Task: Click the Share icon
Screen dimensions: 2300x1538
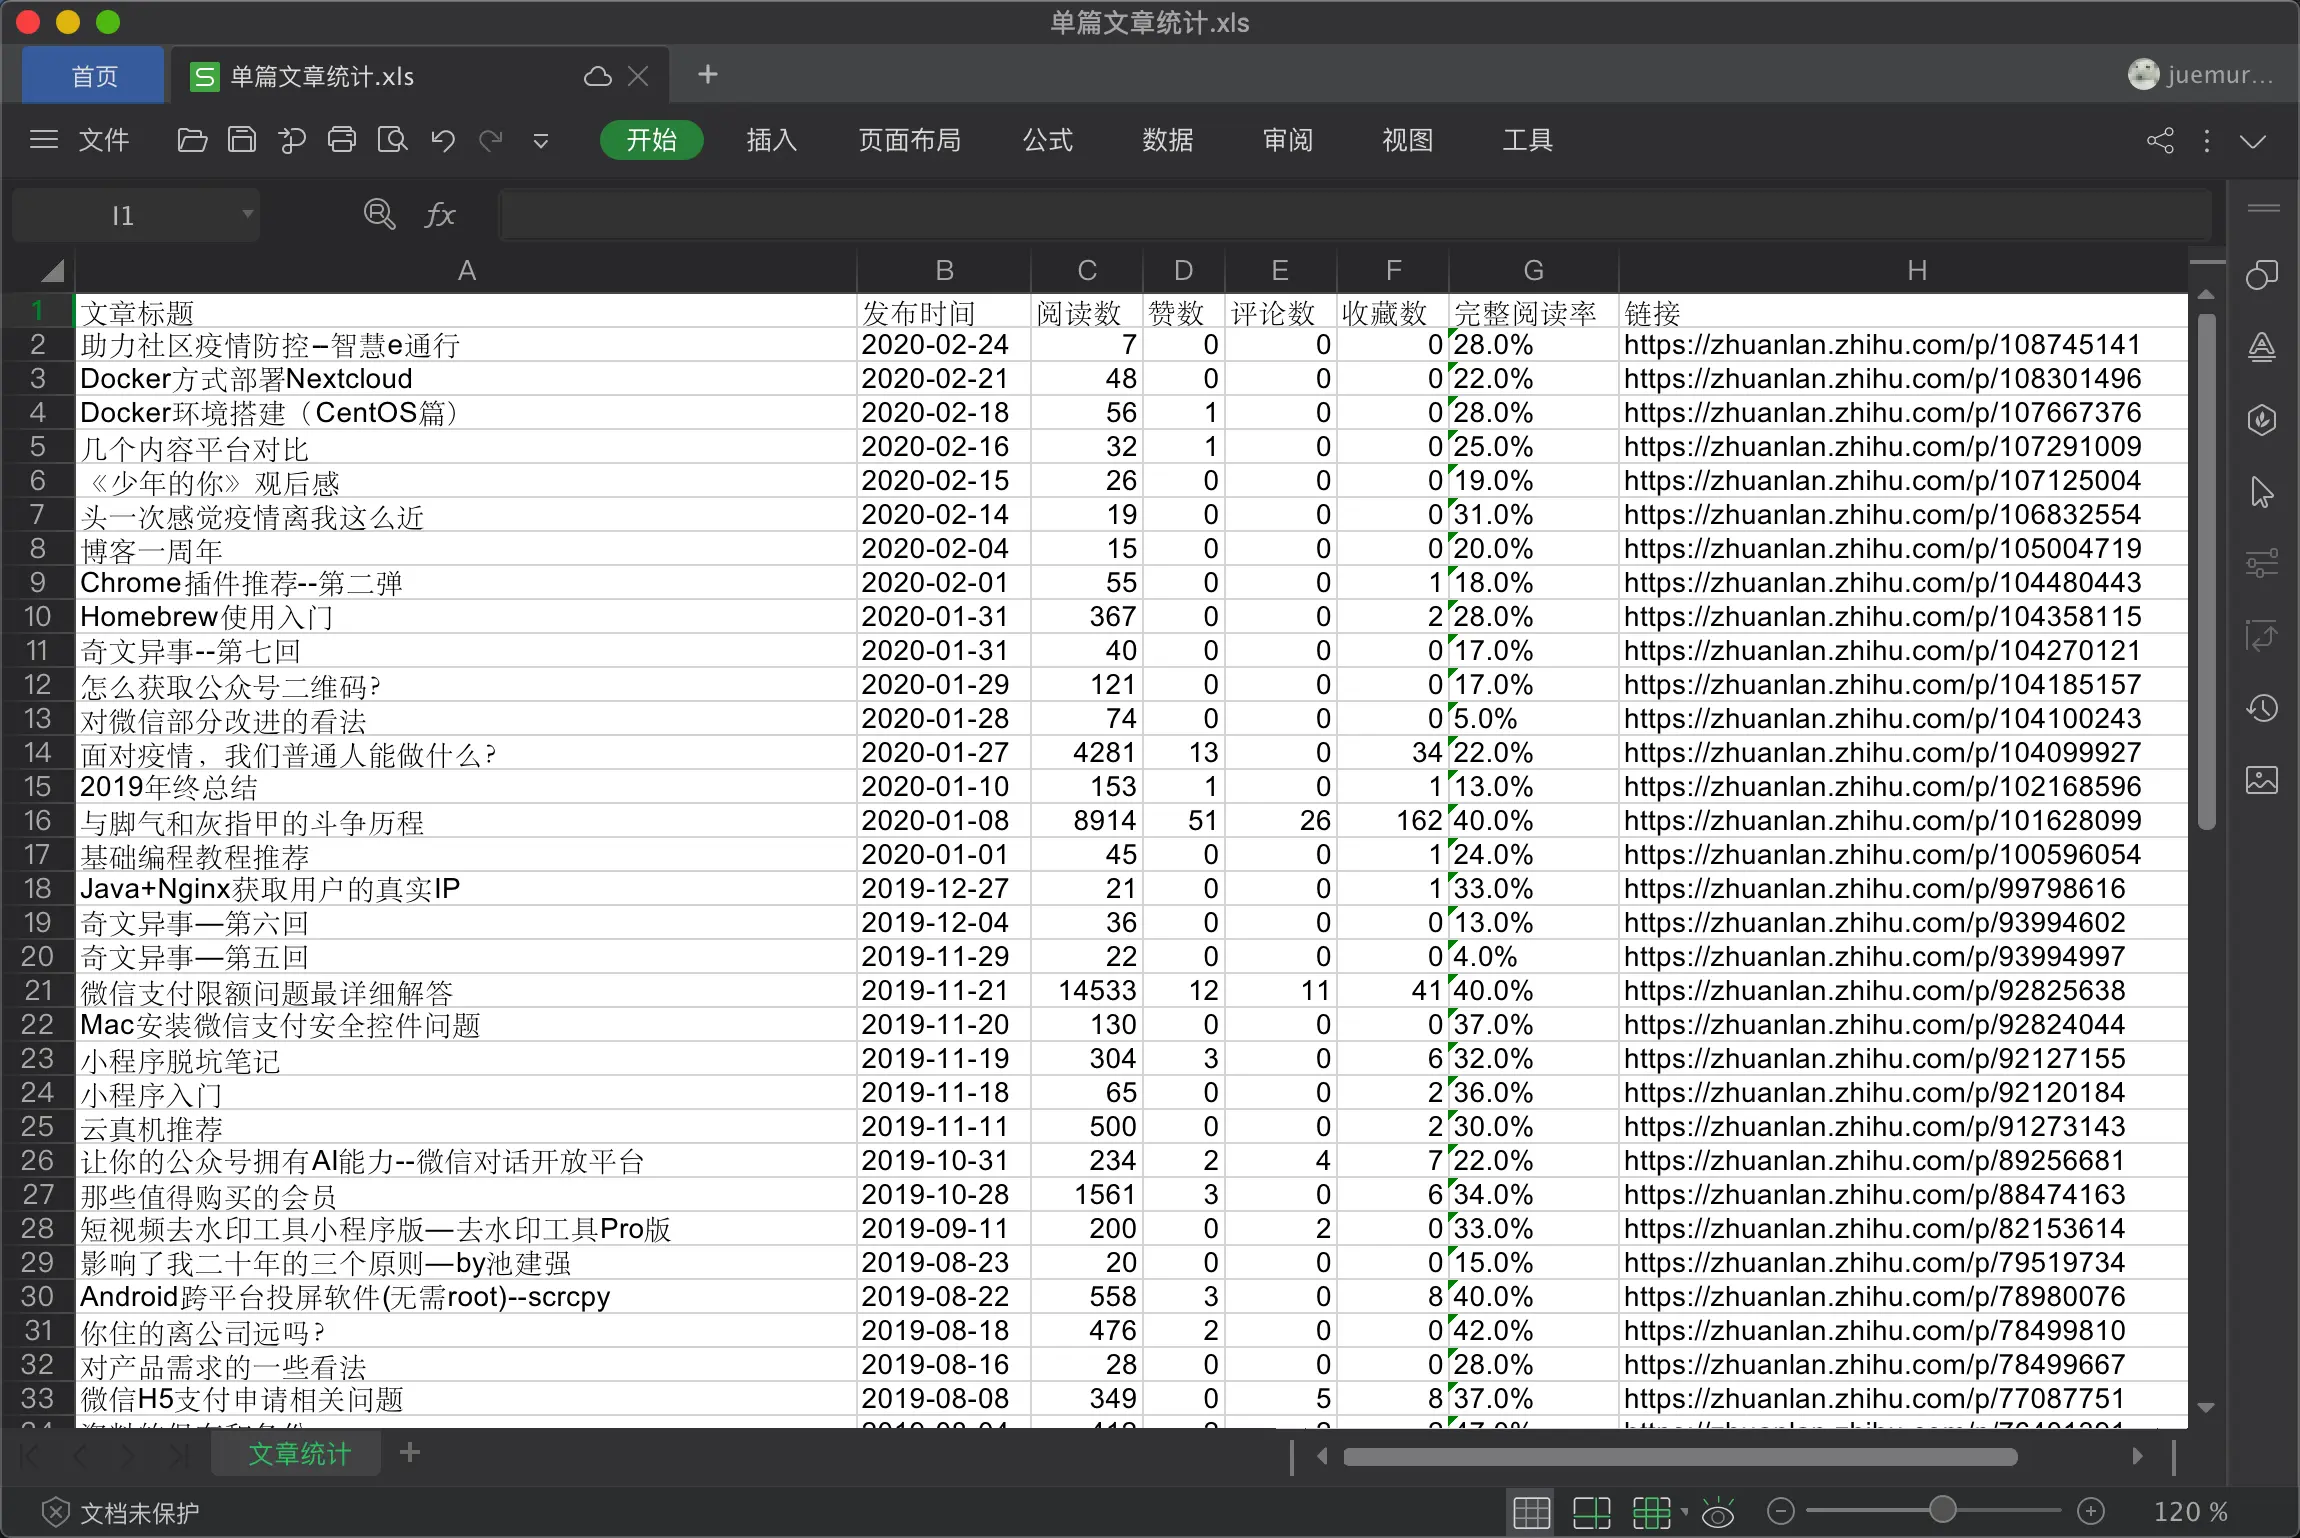Action: (2160, 140)
